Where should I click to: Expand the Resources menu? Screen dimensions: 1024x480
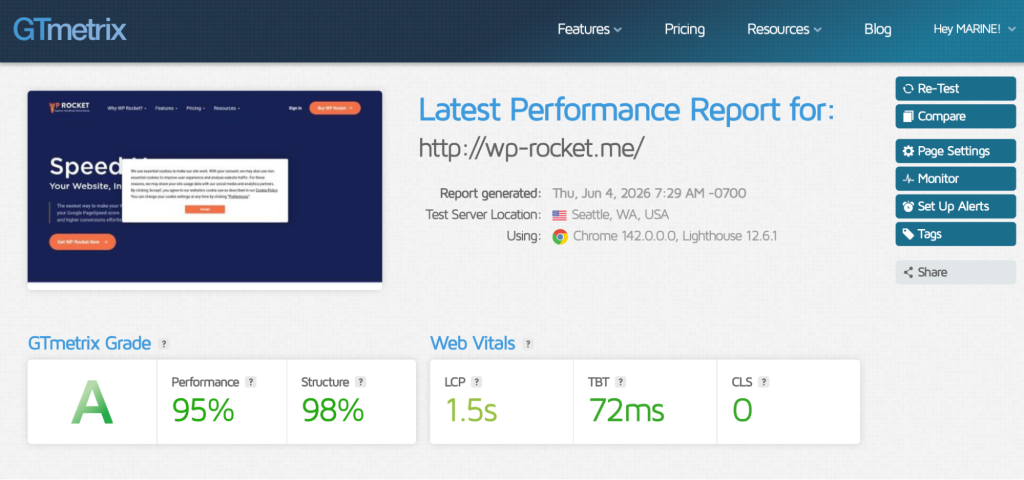click(x=784, y=29)
